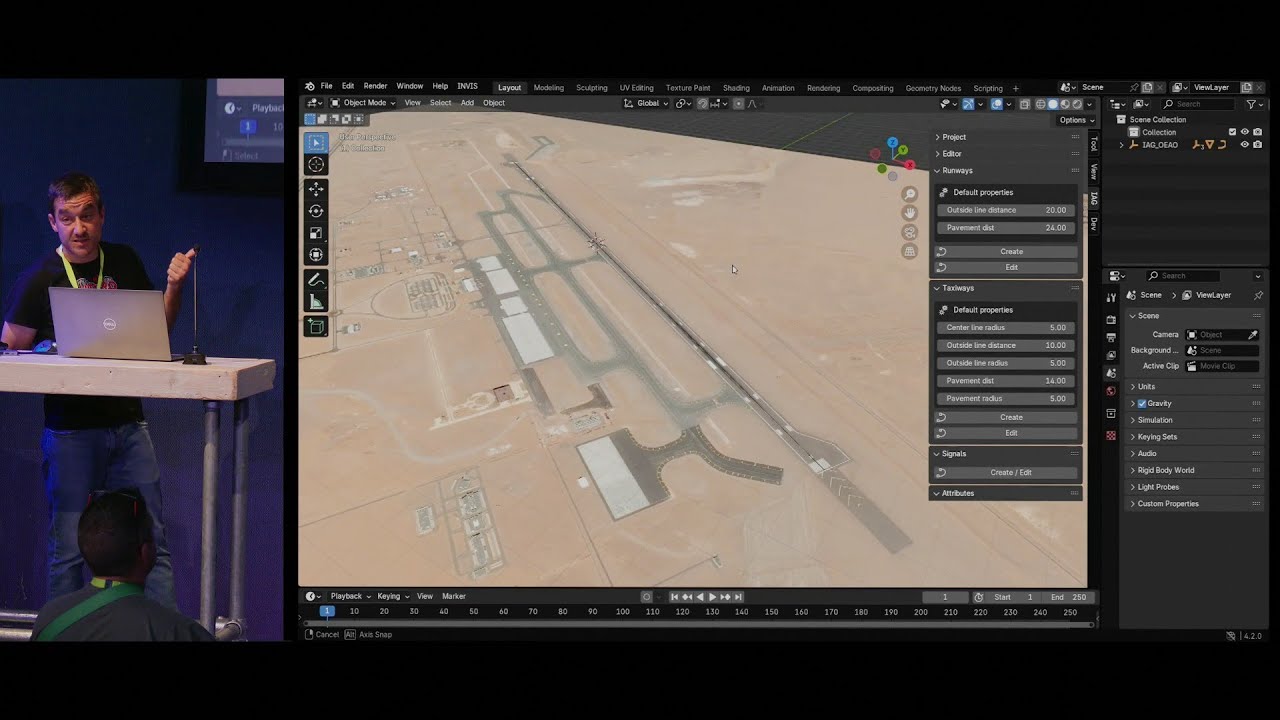Hide IAG_OEAO via eye icon
Viewport: 1280px width, 720px height.
click(1245, 144)
